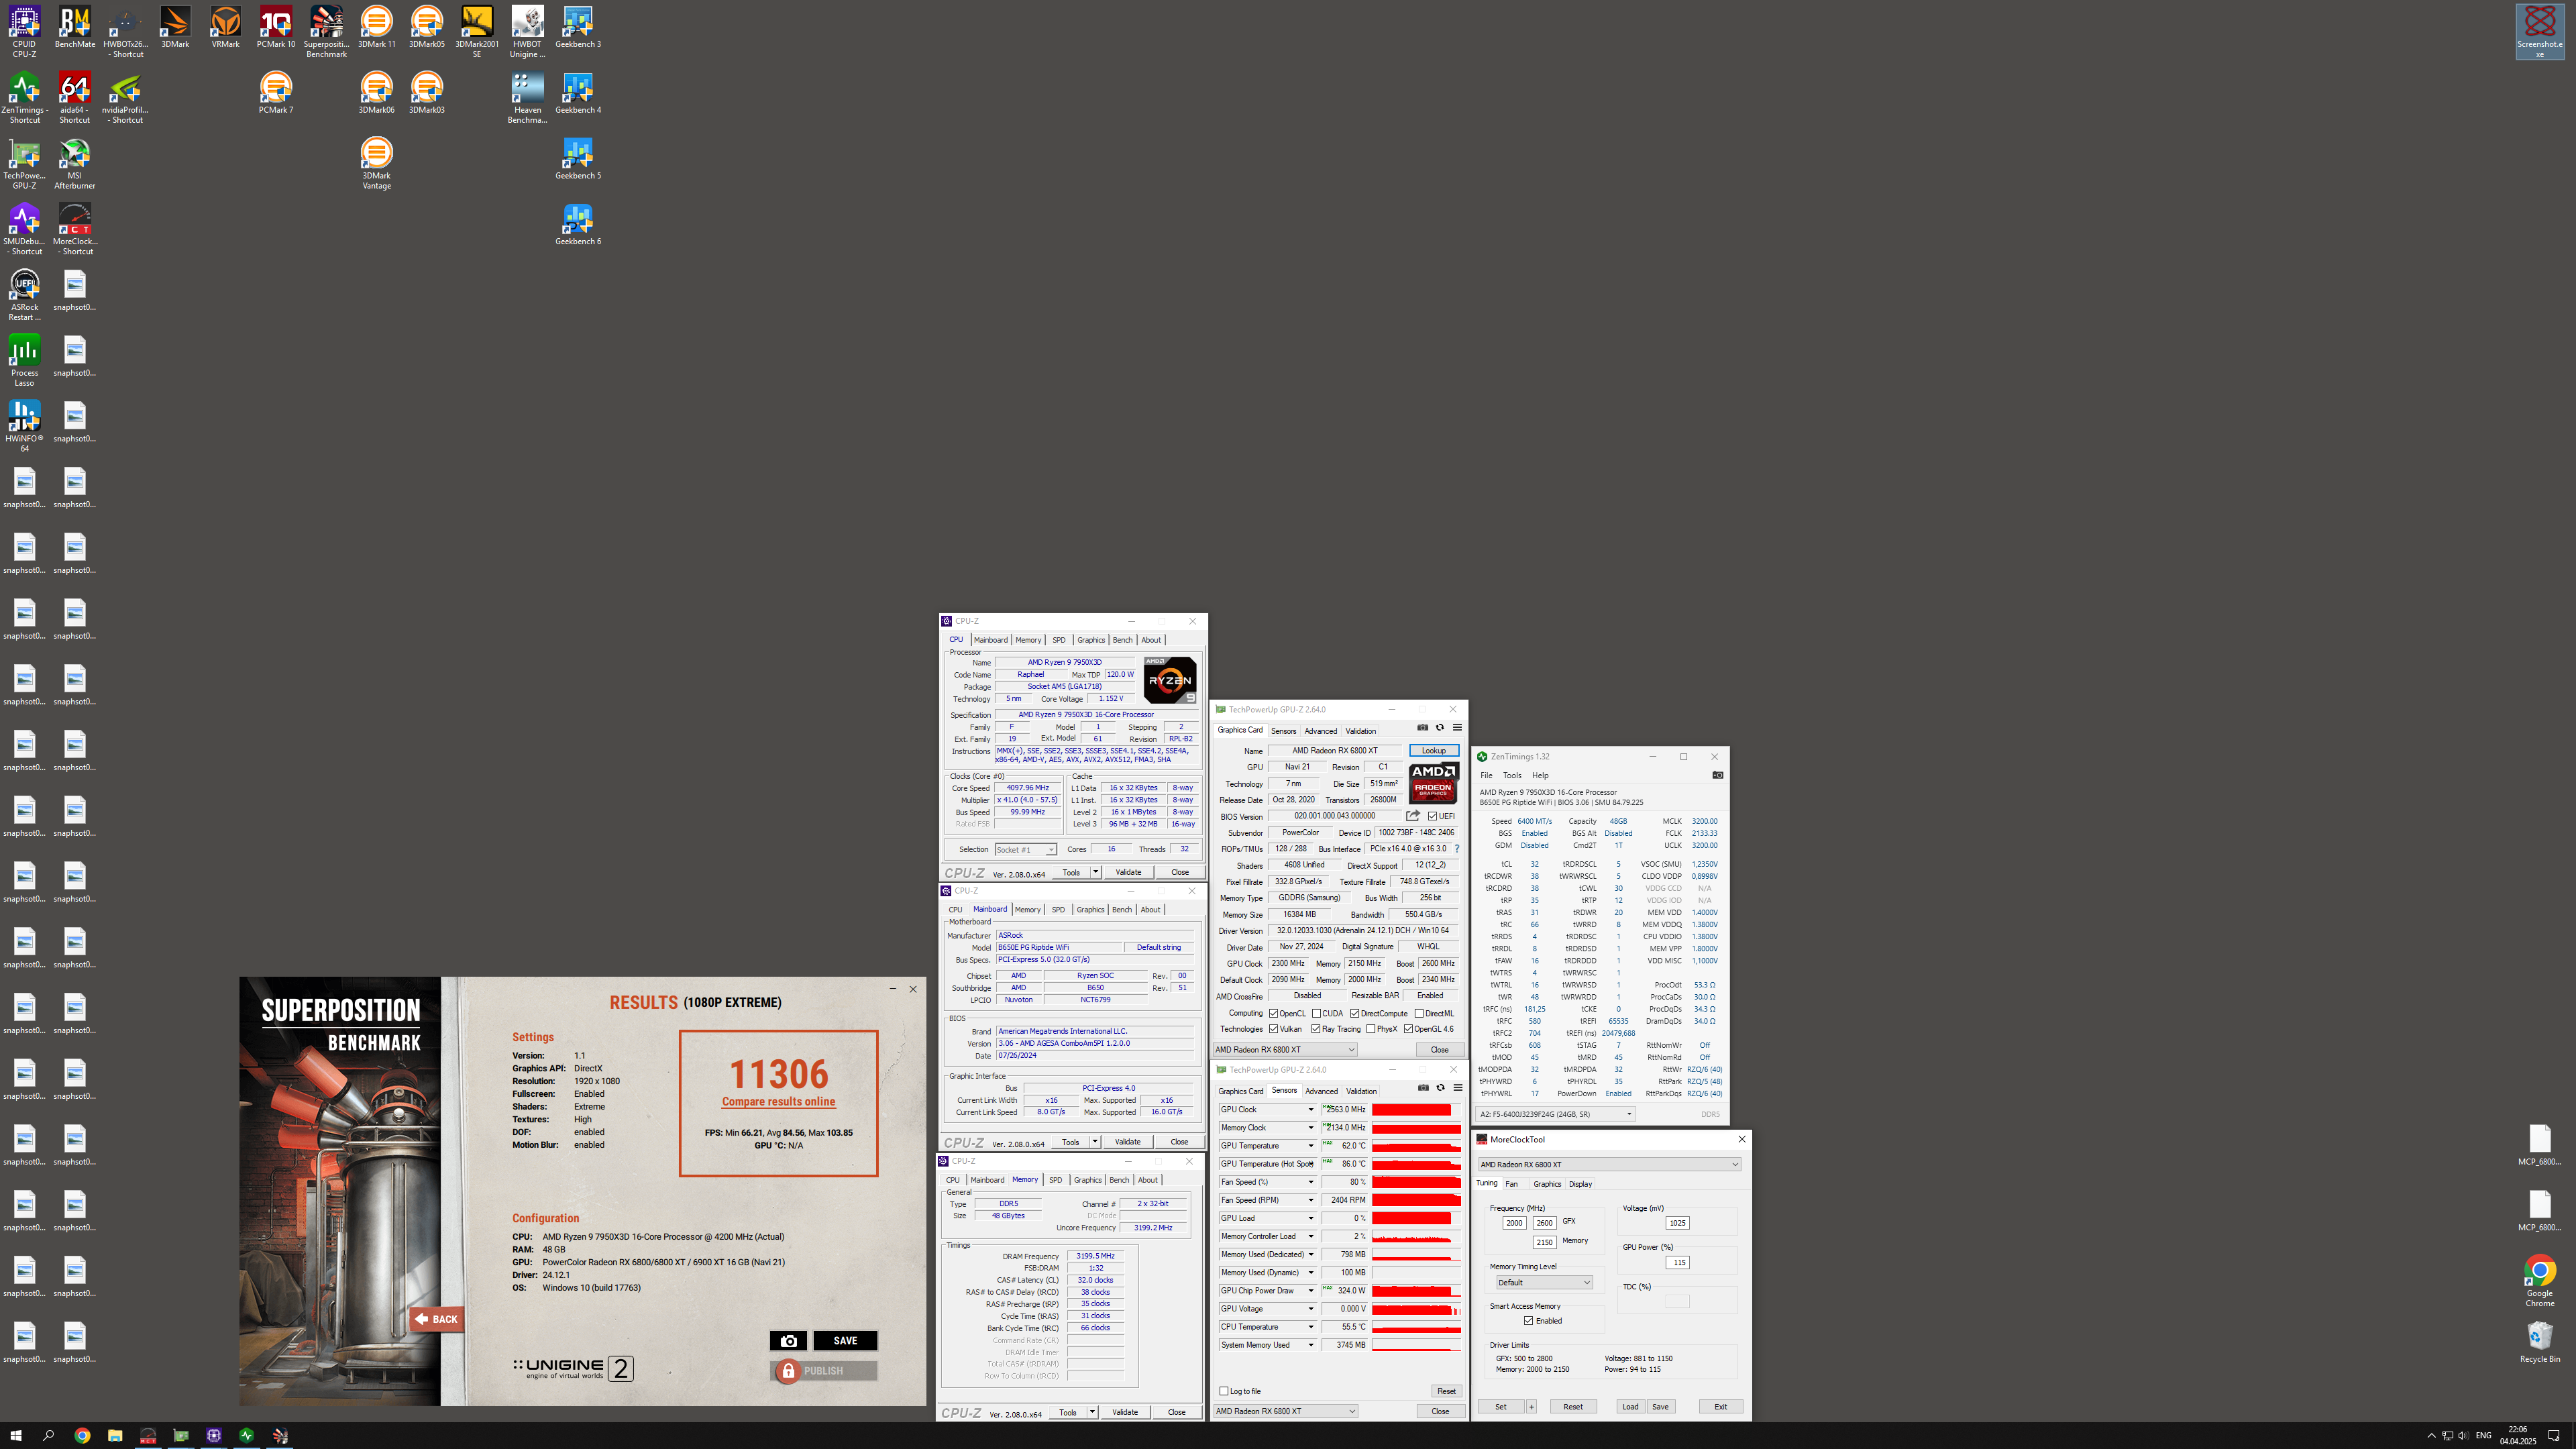Select the HWiNFO 64 desktop icon

[24, 427]
